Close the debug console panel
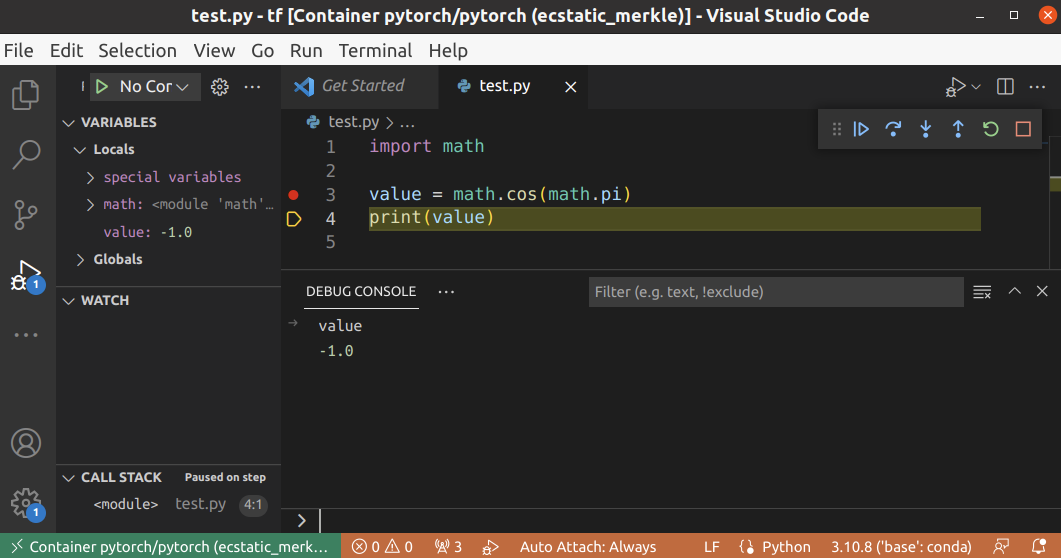Viewport: 1061px width, 558px height. pyautogui.click(x=1042, y=291)
